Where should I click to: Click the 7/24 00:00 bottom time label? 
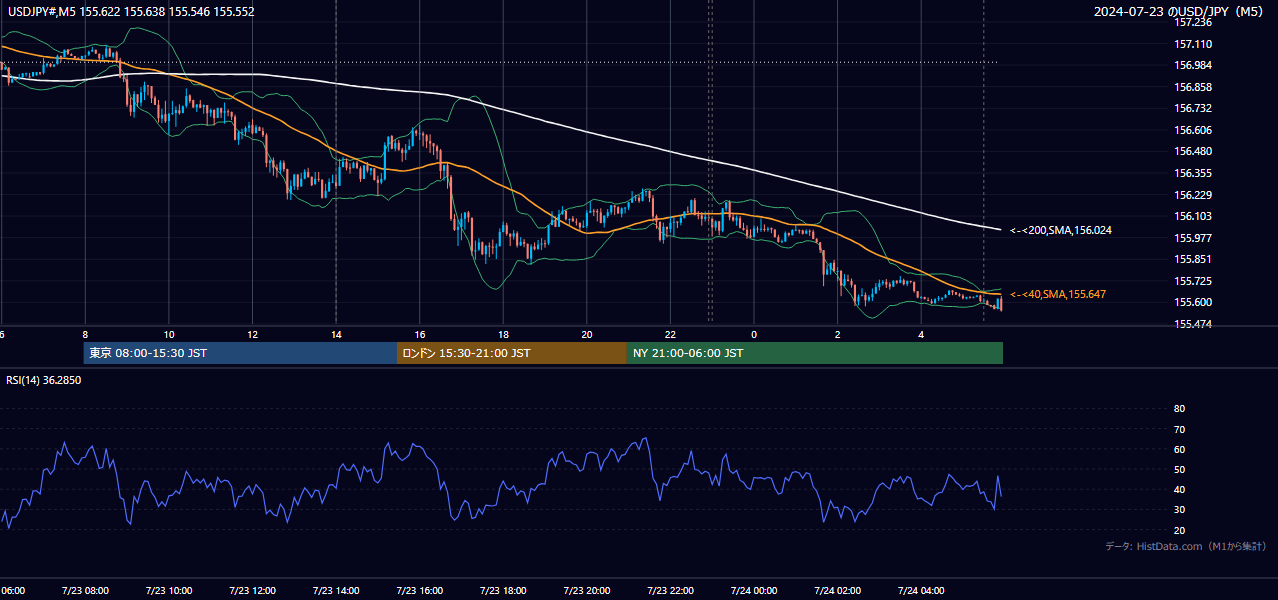(x=754, y=590)
